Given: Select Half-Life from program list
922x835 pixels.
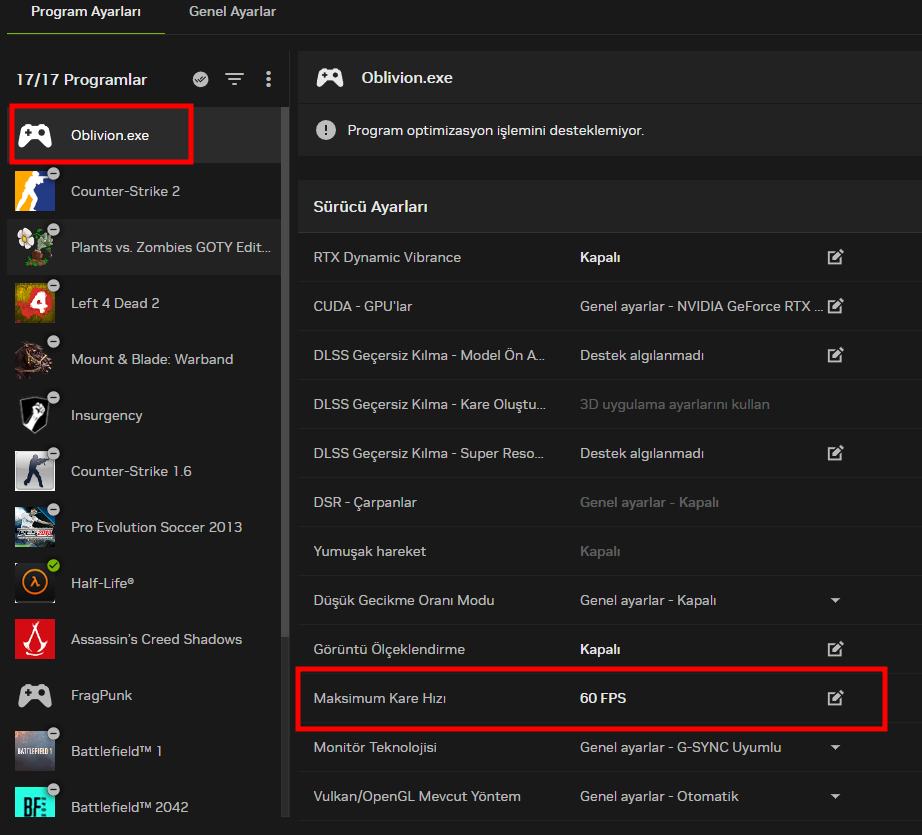Looking at the screenshot, I should pyautogui.click(x=144, y=583).
